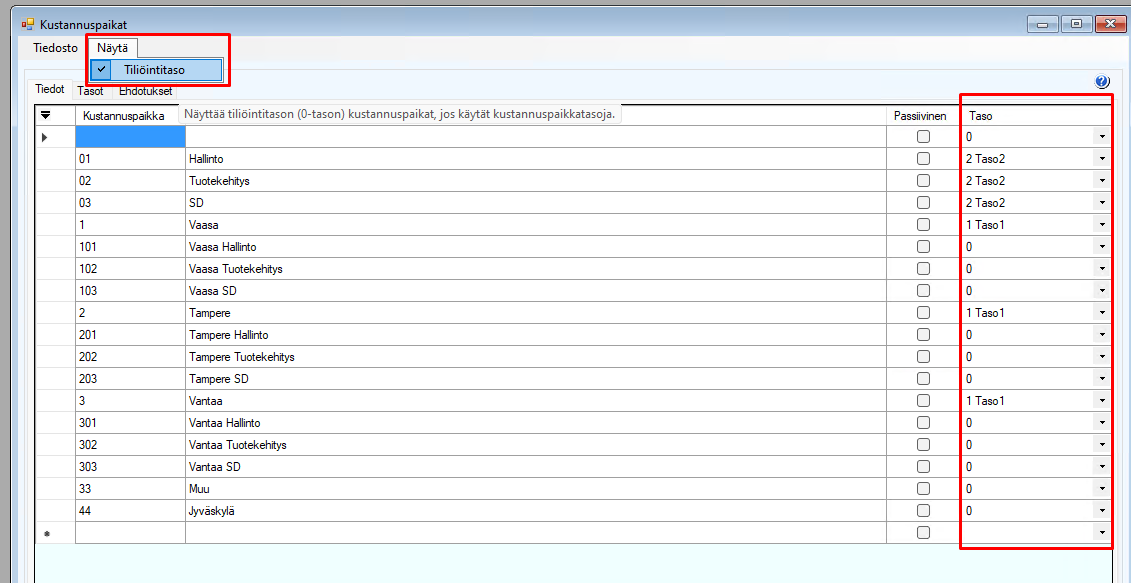Switch to the Tasot tab
Viewport: 1131px width, 583px height.
pyautogui.click(x=91, y=91)
